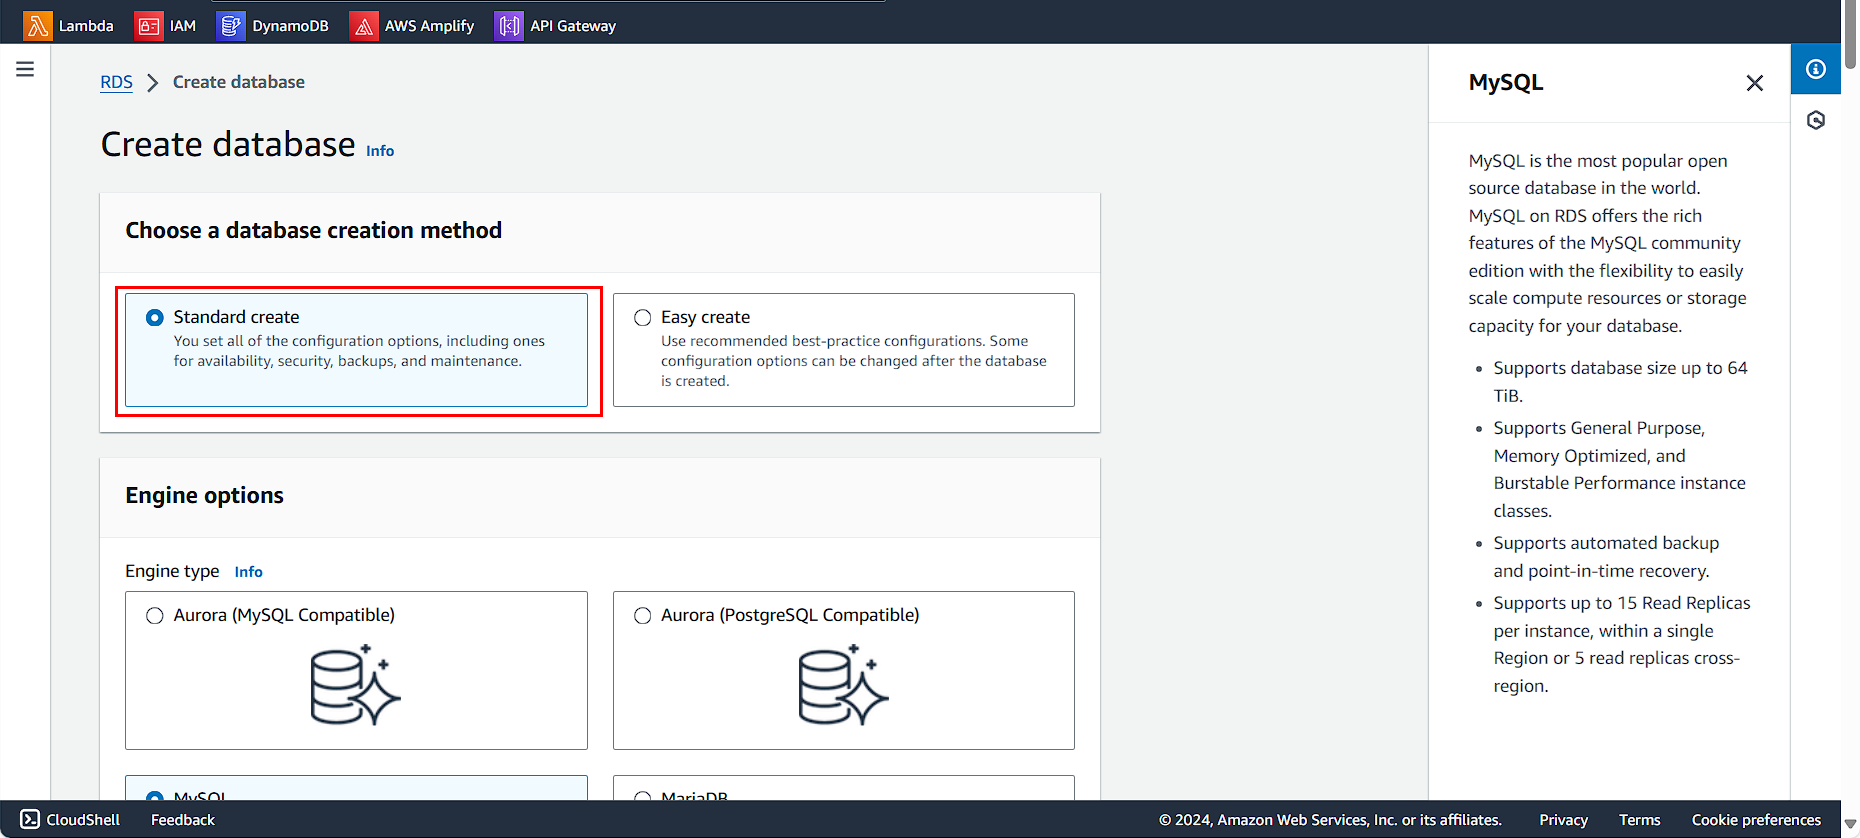Open the IAM service shortcut icon
Image resolution: width=1860 pixels, height=838 pixels.
(x=148, y=26)
